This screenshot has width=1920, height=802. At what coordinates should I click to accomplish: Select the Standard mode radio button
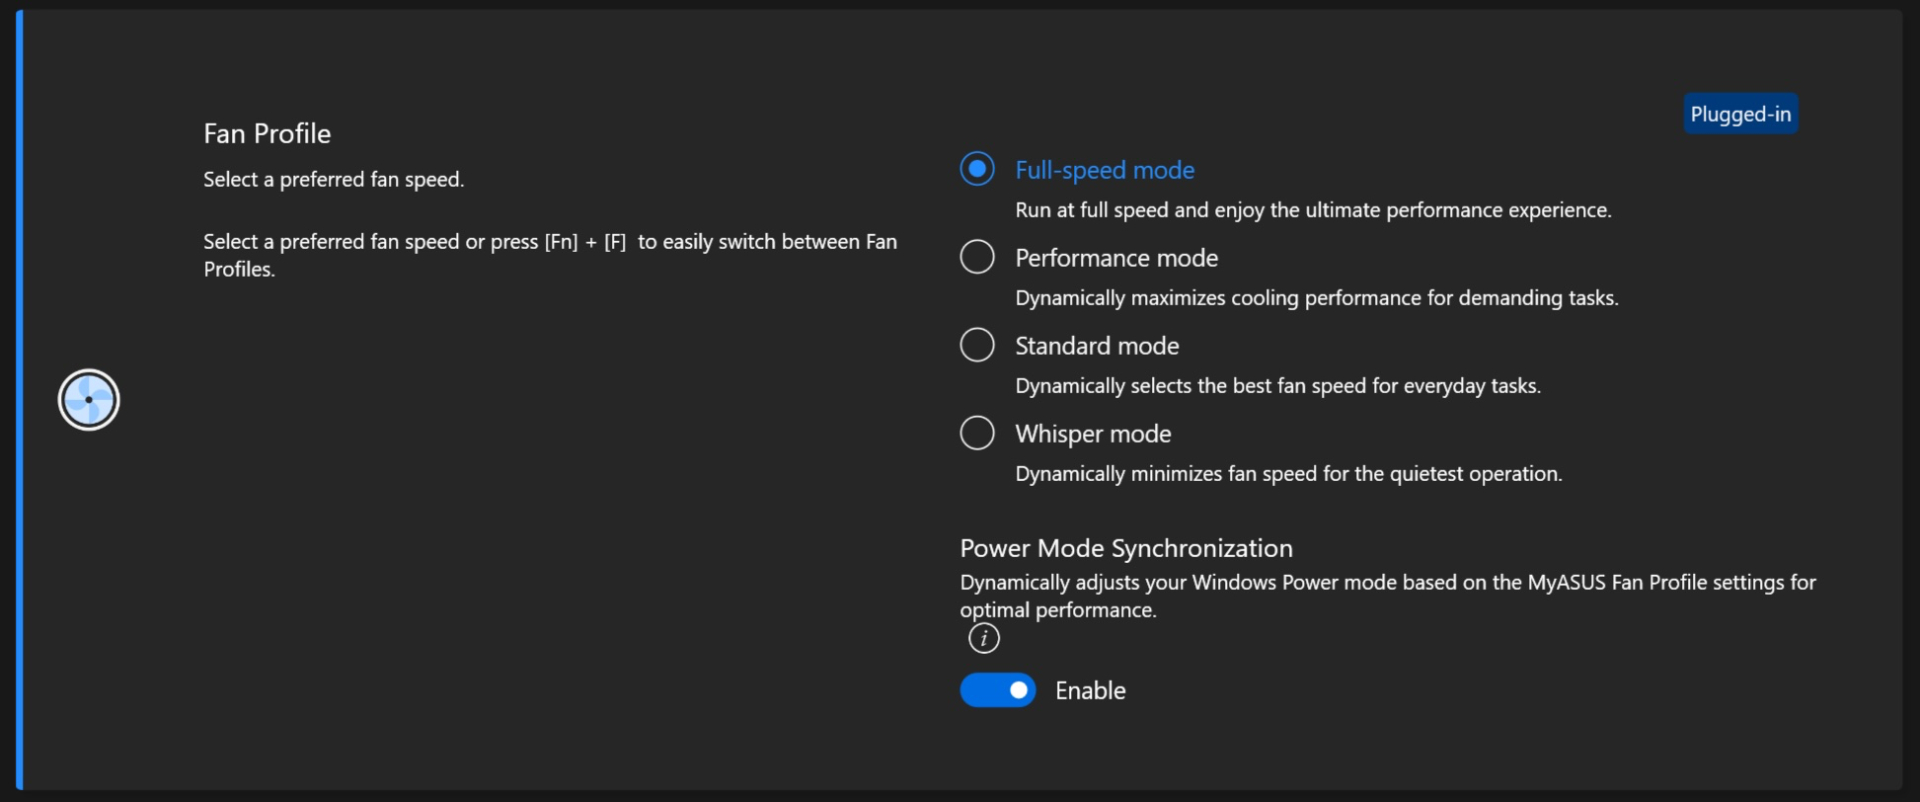click(977, 345)
